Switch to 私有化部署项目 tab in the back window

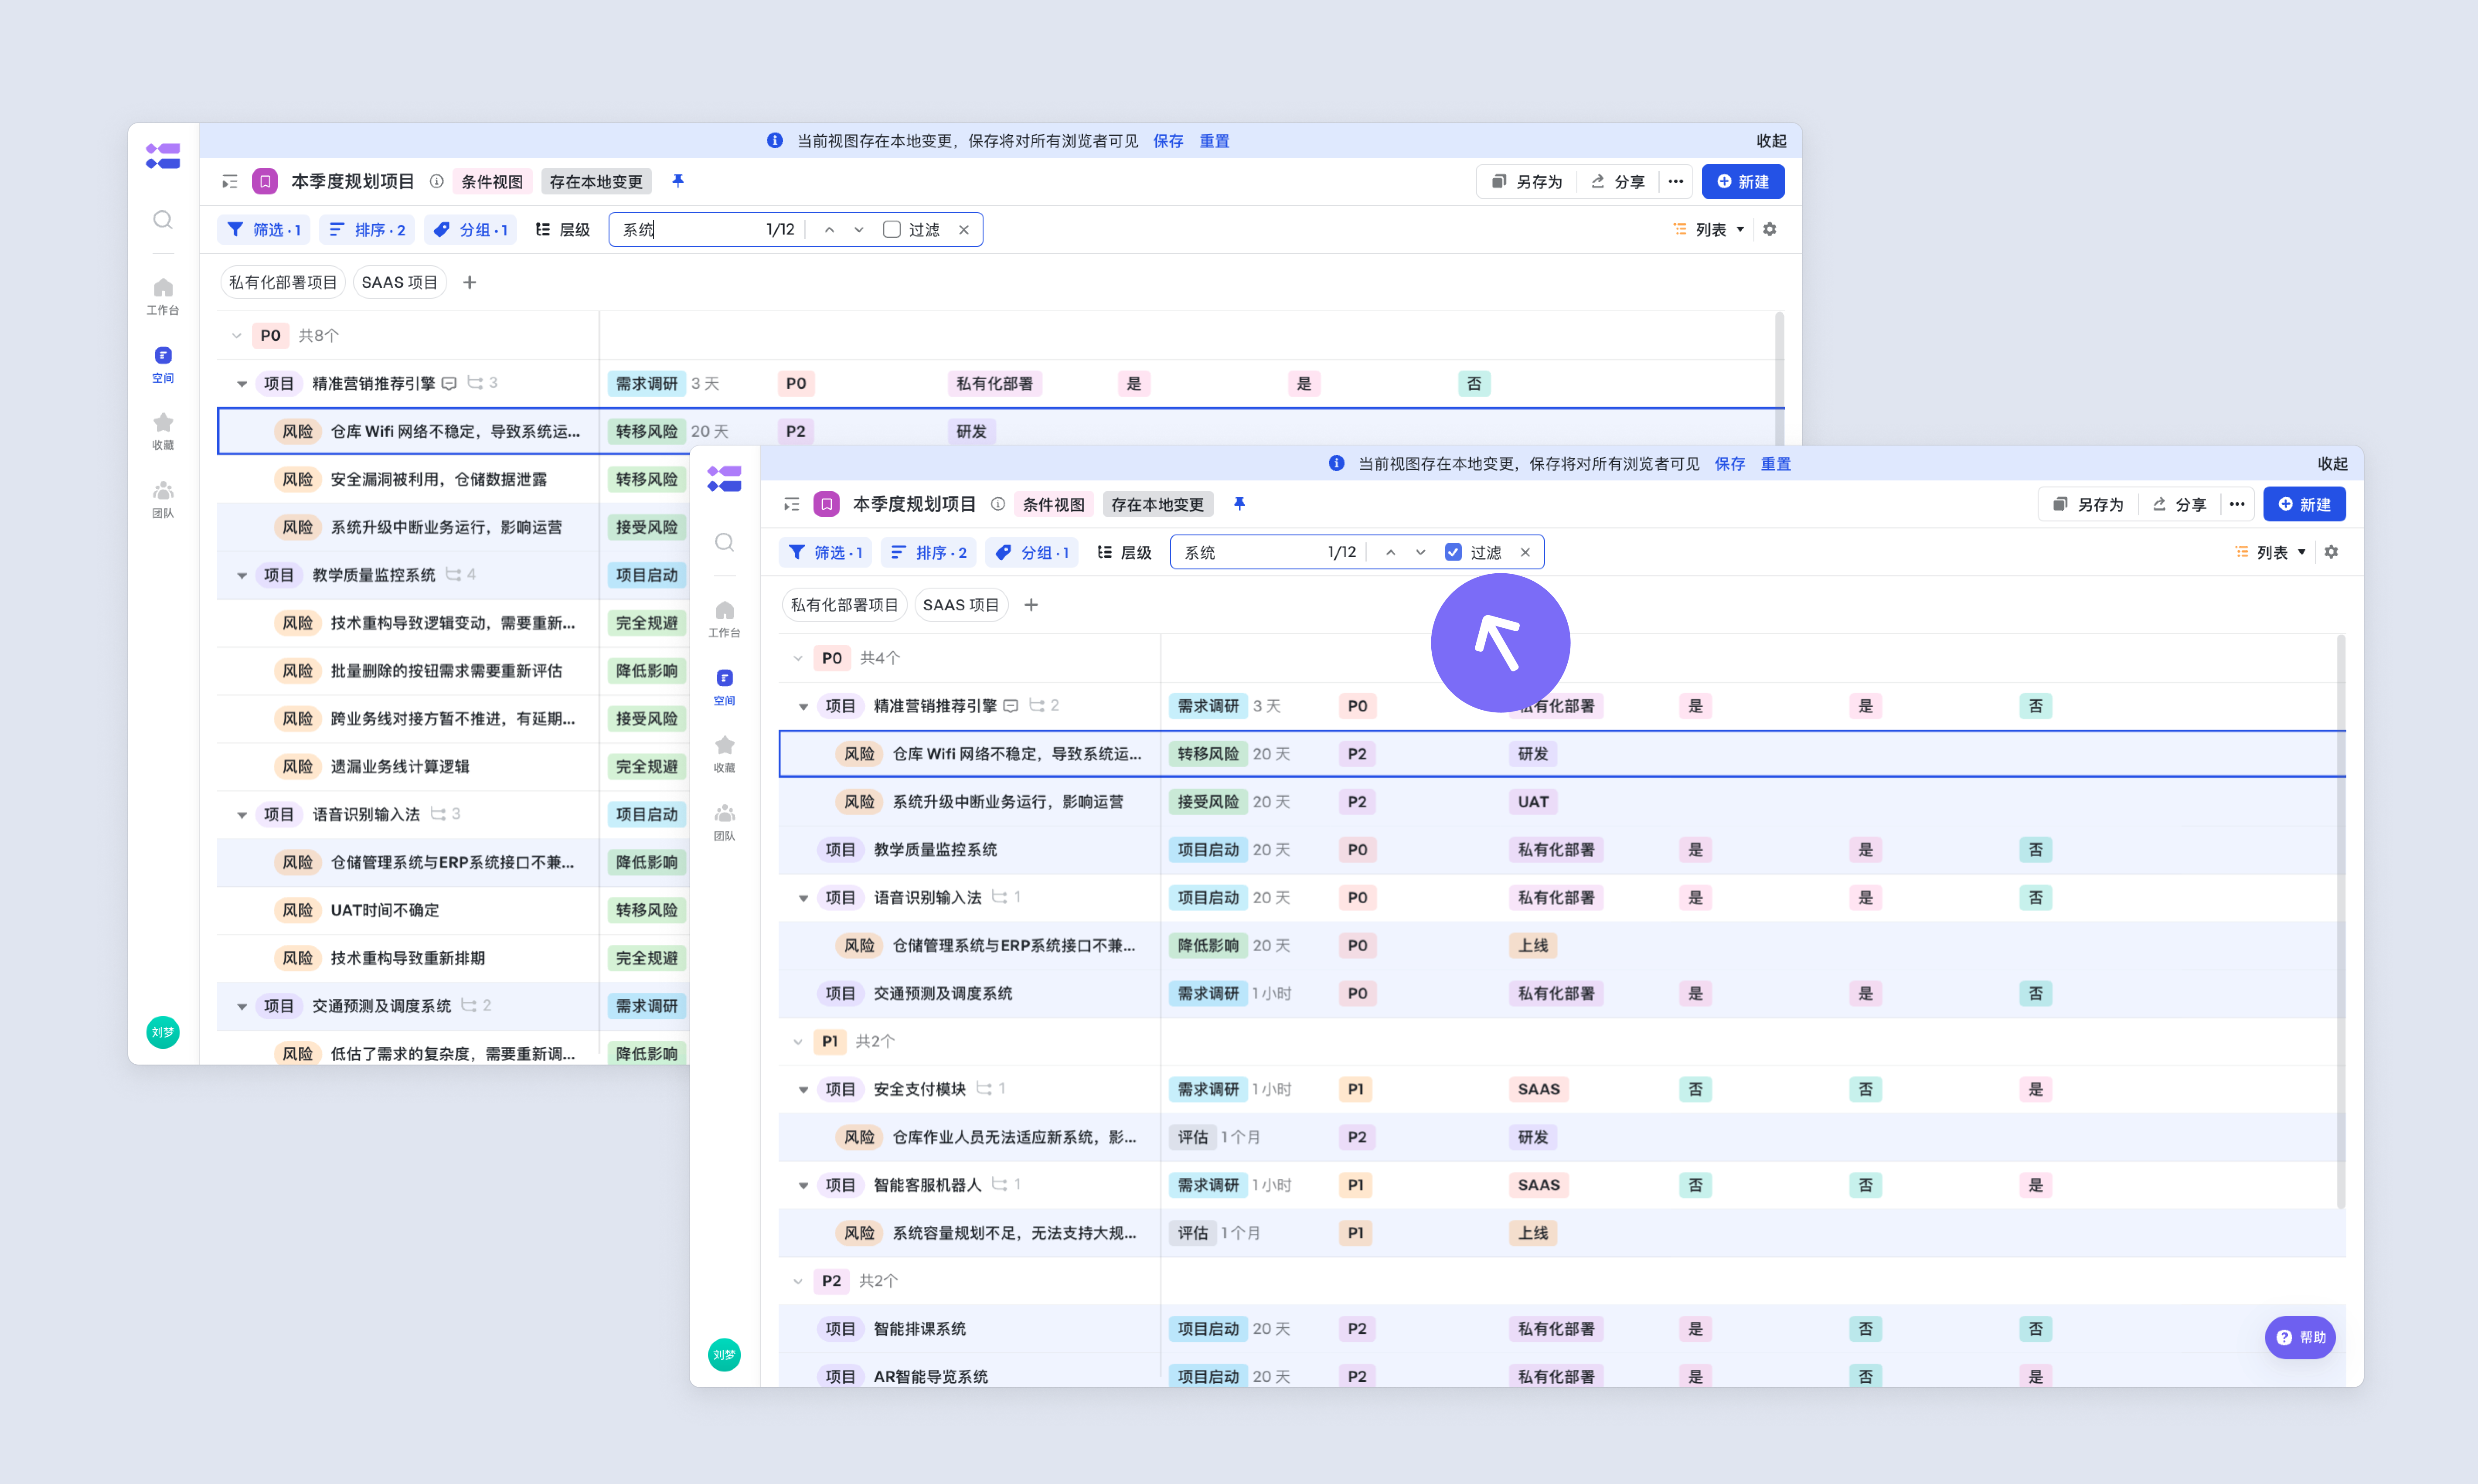[283, 283]
